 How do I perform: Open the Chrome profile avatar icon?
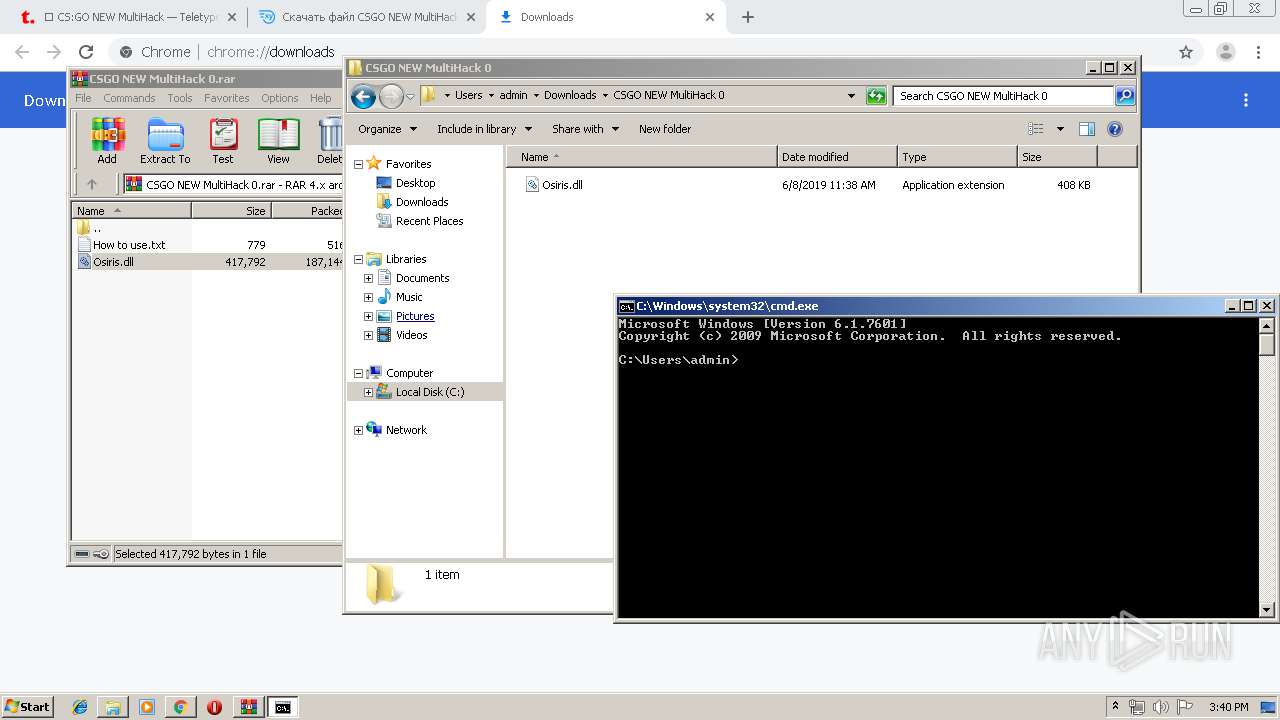tap(1226, 52)
